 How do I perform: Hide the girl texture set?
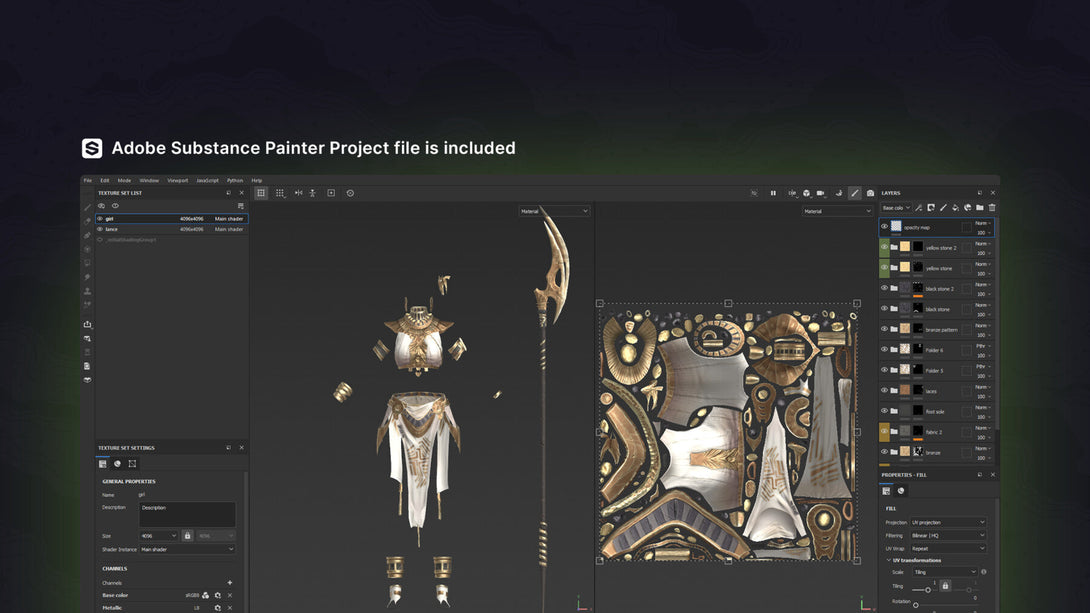[100, 219]
